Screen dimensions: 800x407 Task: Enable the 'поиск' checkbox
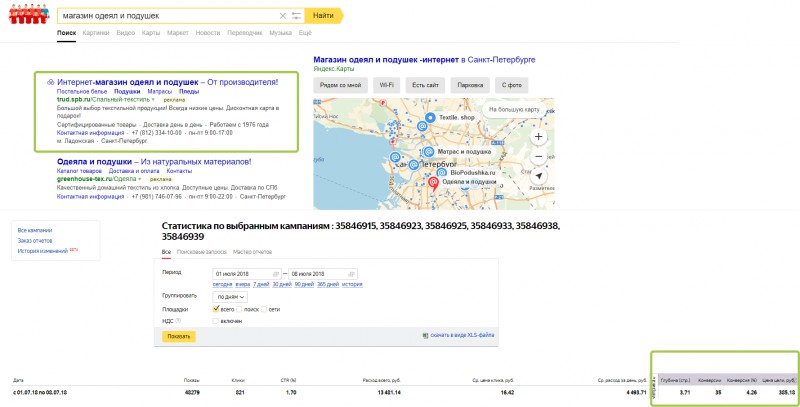coord(240,310)
